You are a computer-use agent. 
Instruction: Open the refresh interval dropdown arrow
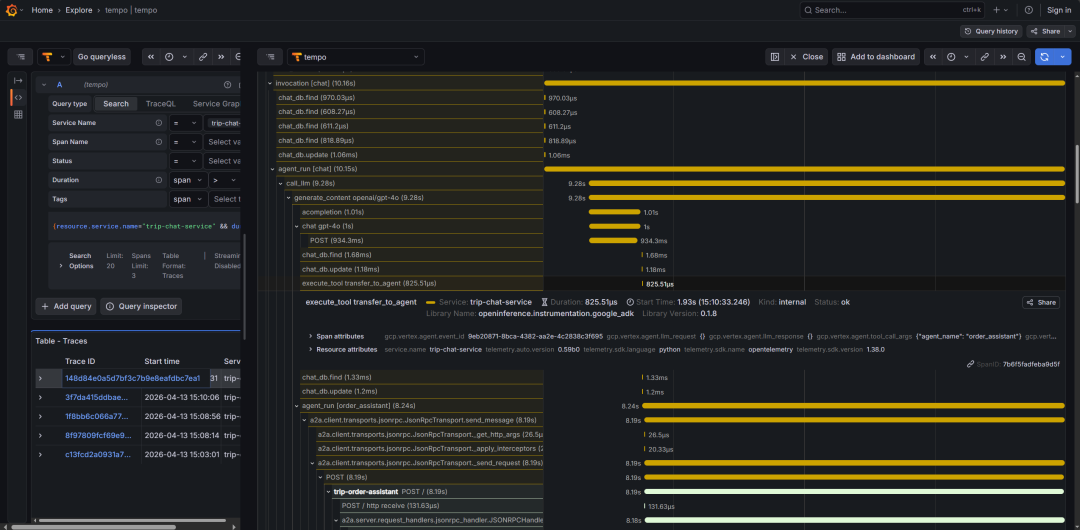click(1062, 57)
